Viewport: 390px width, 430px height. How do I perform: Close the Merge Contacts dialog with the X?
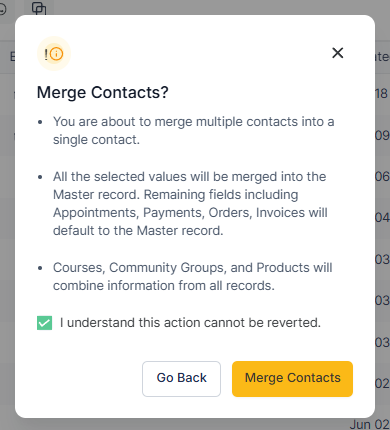[338, 53]
